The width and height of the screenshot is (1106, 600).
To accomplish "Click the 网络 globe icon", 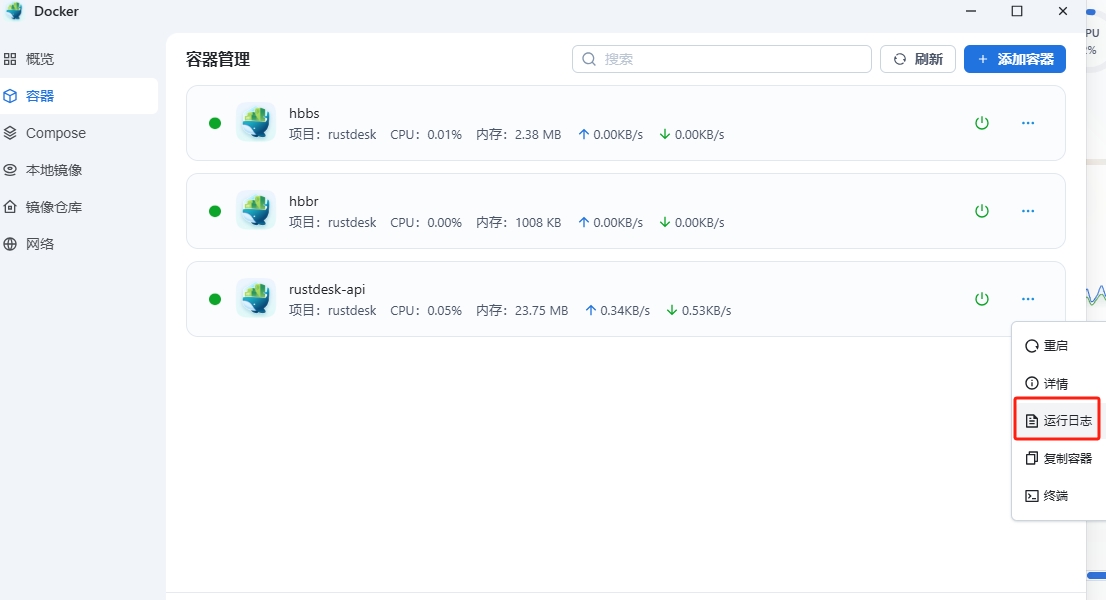I will click(x=10, y=244).
